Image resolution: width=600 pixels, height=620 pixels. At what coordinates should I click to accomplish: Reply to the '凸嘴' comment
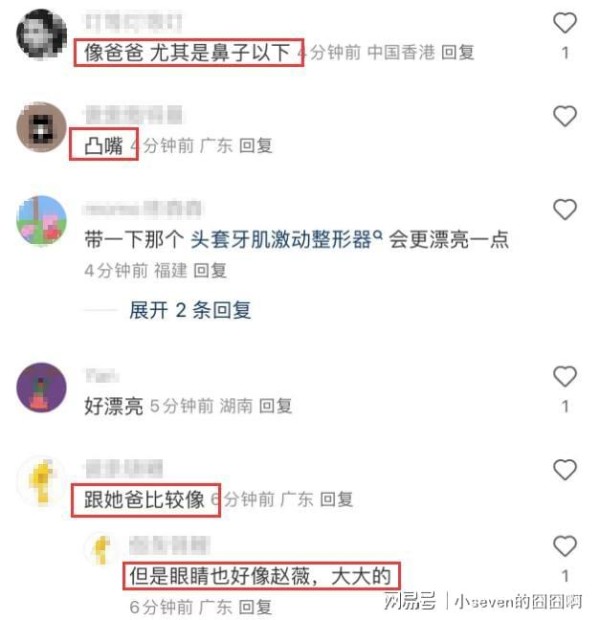[256, 146]
